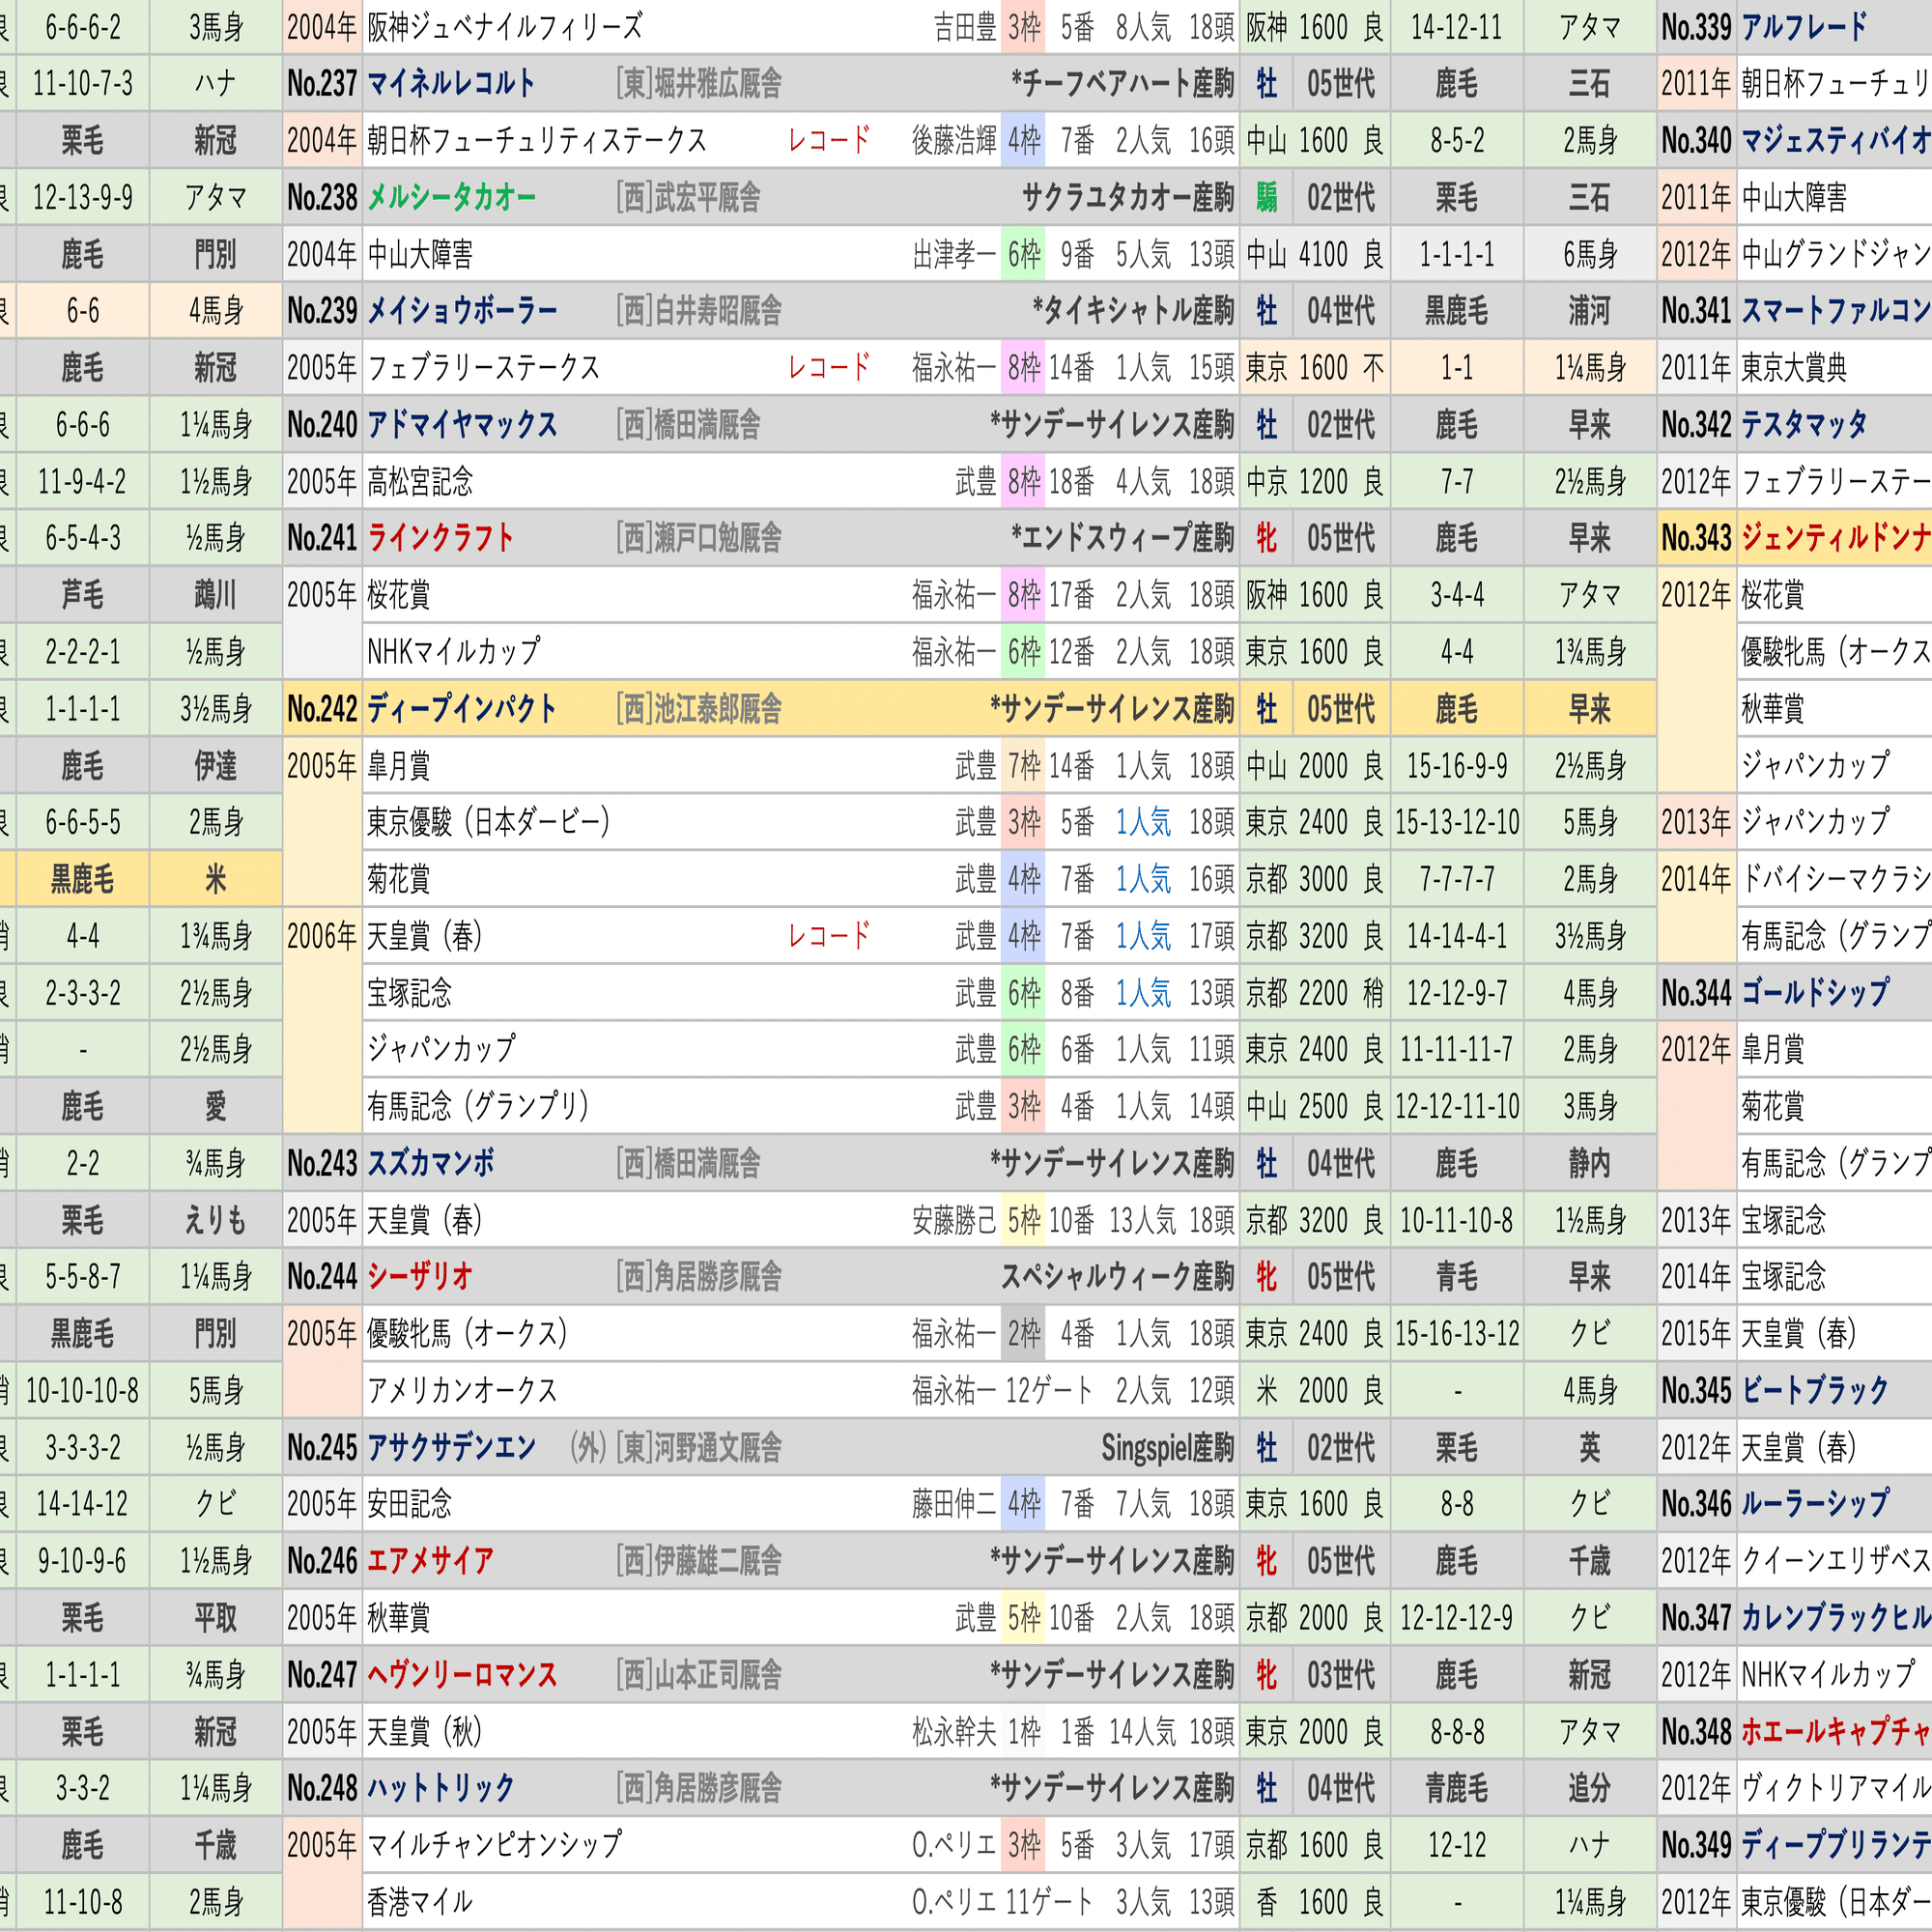Screen dimensions: 1932x1932
Task: Select the 菊花賞 race cell under ディープインパクト
Action: click(x=398, y=879)
